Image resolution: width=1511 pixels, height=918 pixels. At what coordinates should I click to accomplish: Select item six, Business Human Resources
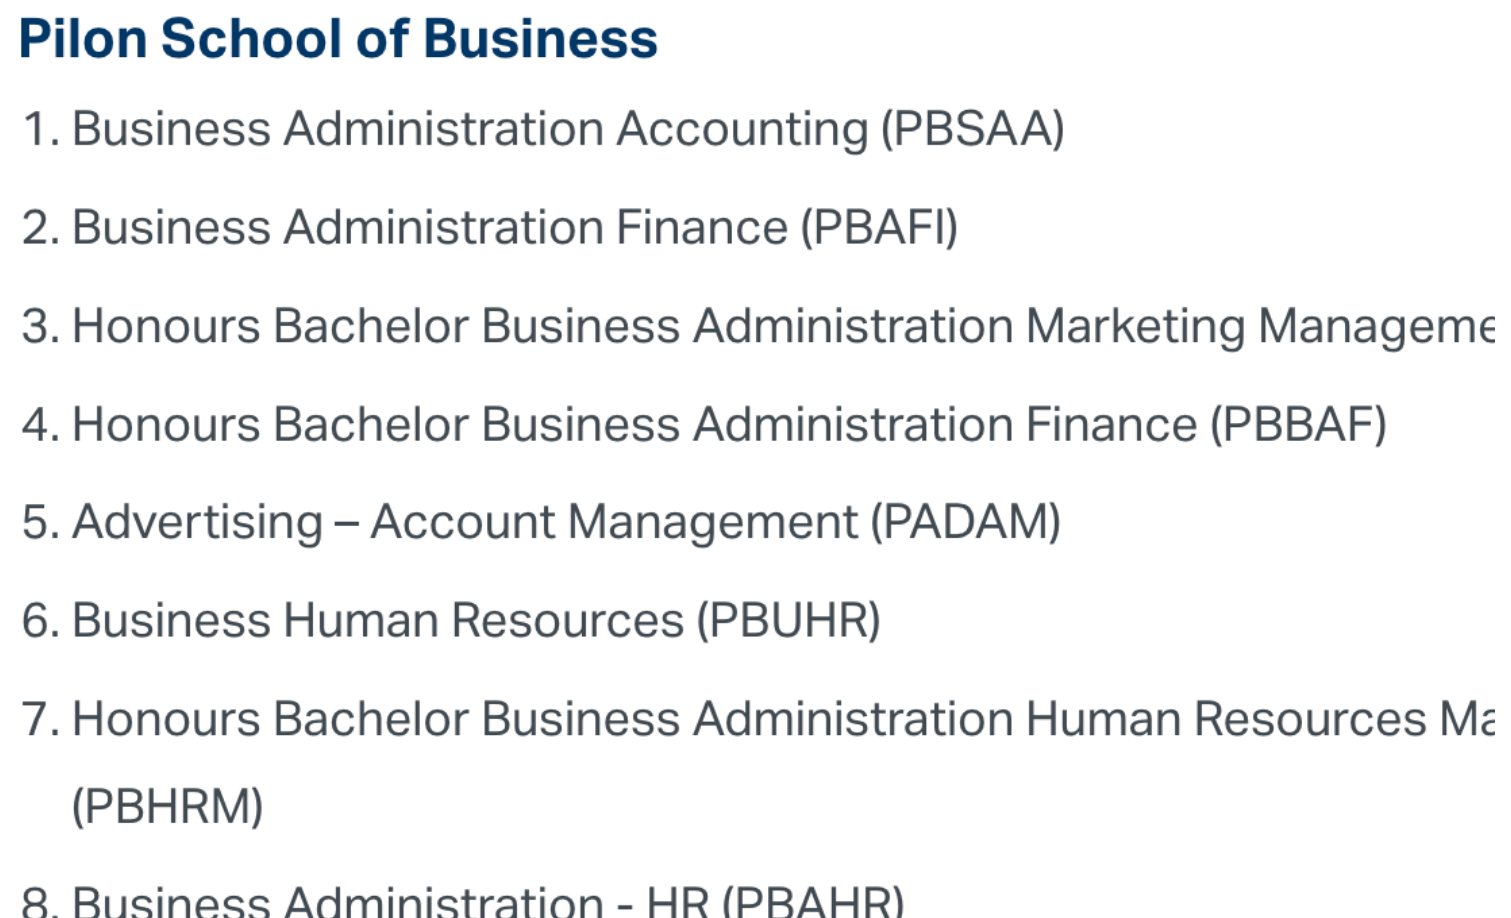(x=378, y=620)
